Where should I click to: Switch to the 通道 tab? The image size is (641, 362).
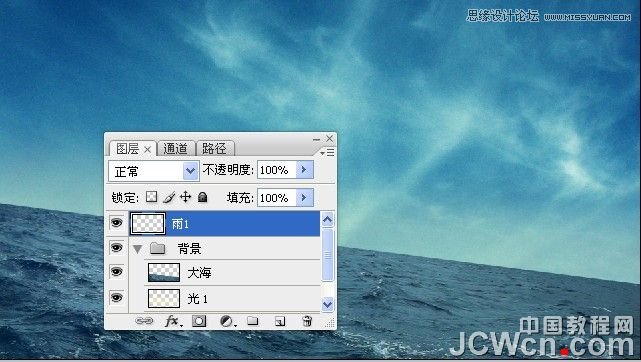175,149
